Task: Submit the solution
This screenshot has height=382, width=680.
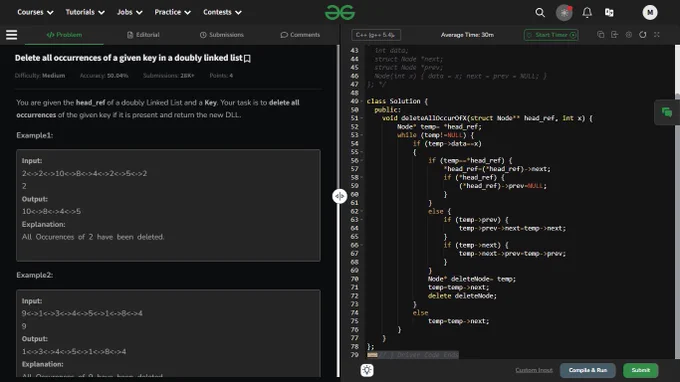Action: click(x=641, y=370)
